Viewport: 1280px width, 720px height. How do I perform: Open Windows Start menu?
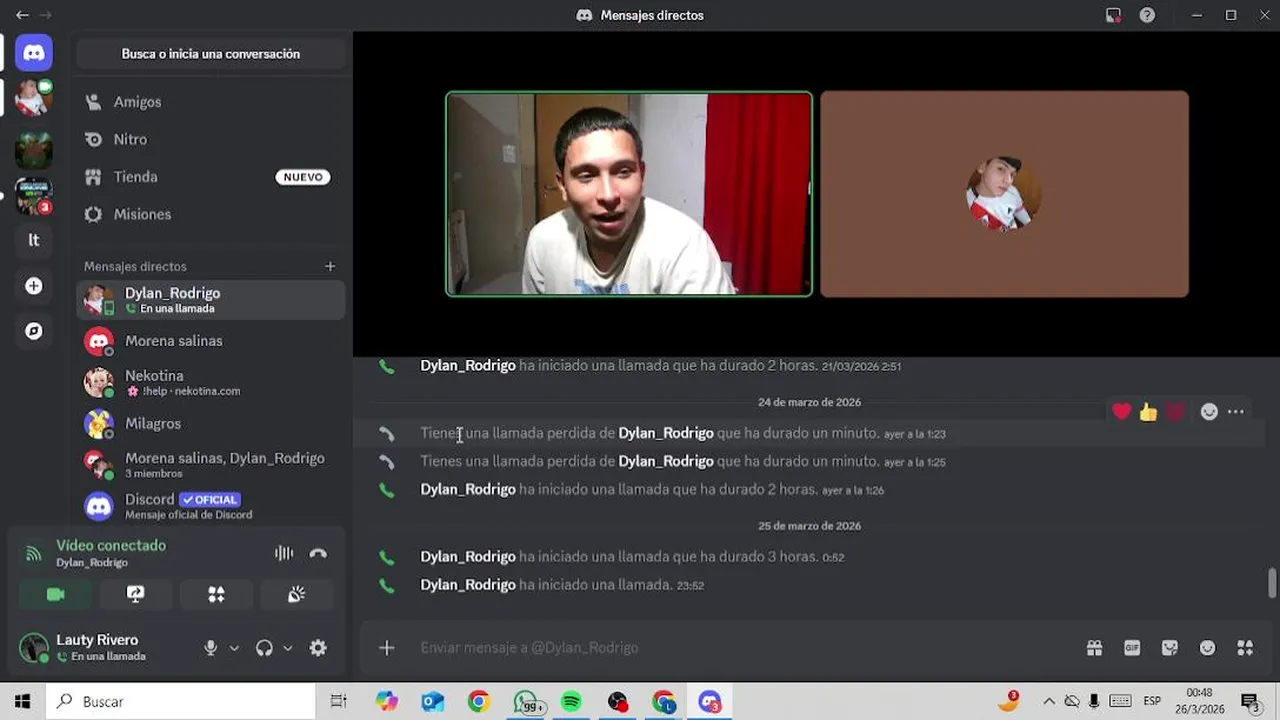(x=22, y=702)
